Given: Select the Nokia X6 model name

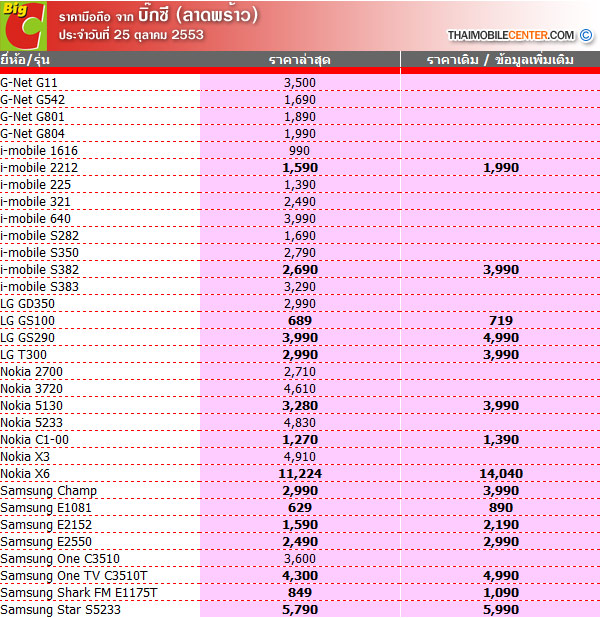Looking at the screenshot, I should 25,473.
